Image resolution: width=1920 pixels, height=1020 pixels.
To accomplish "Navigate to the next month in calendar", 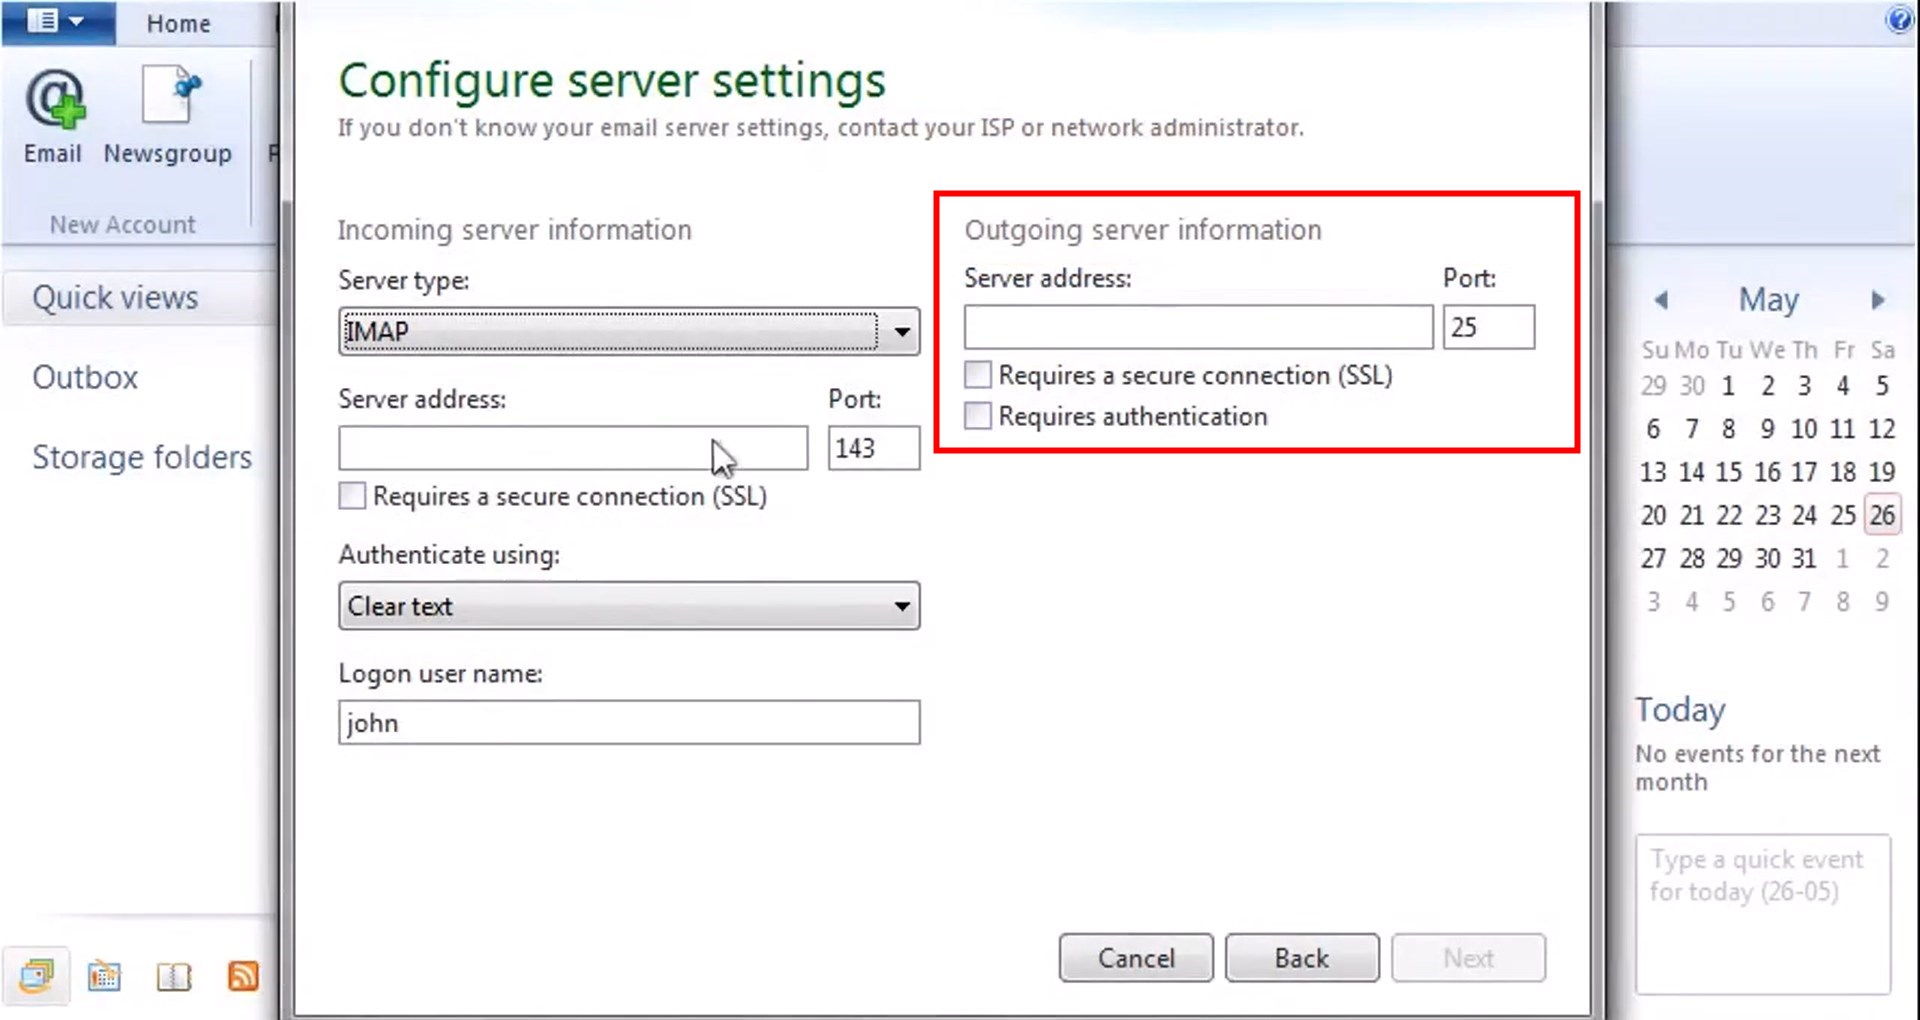I will coord(1878,300).
